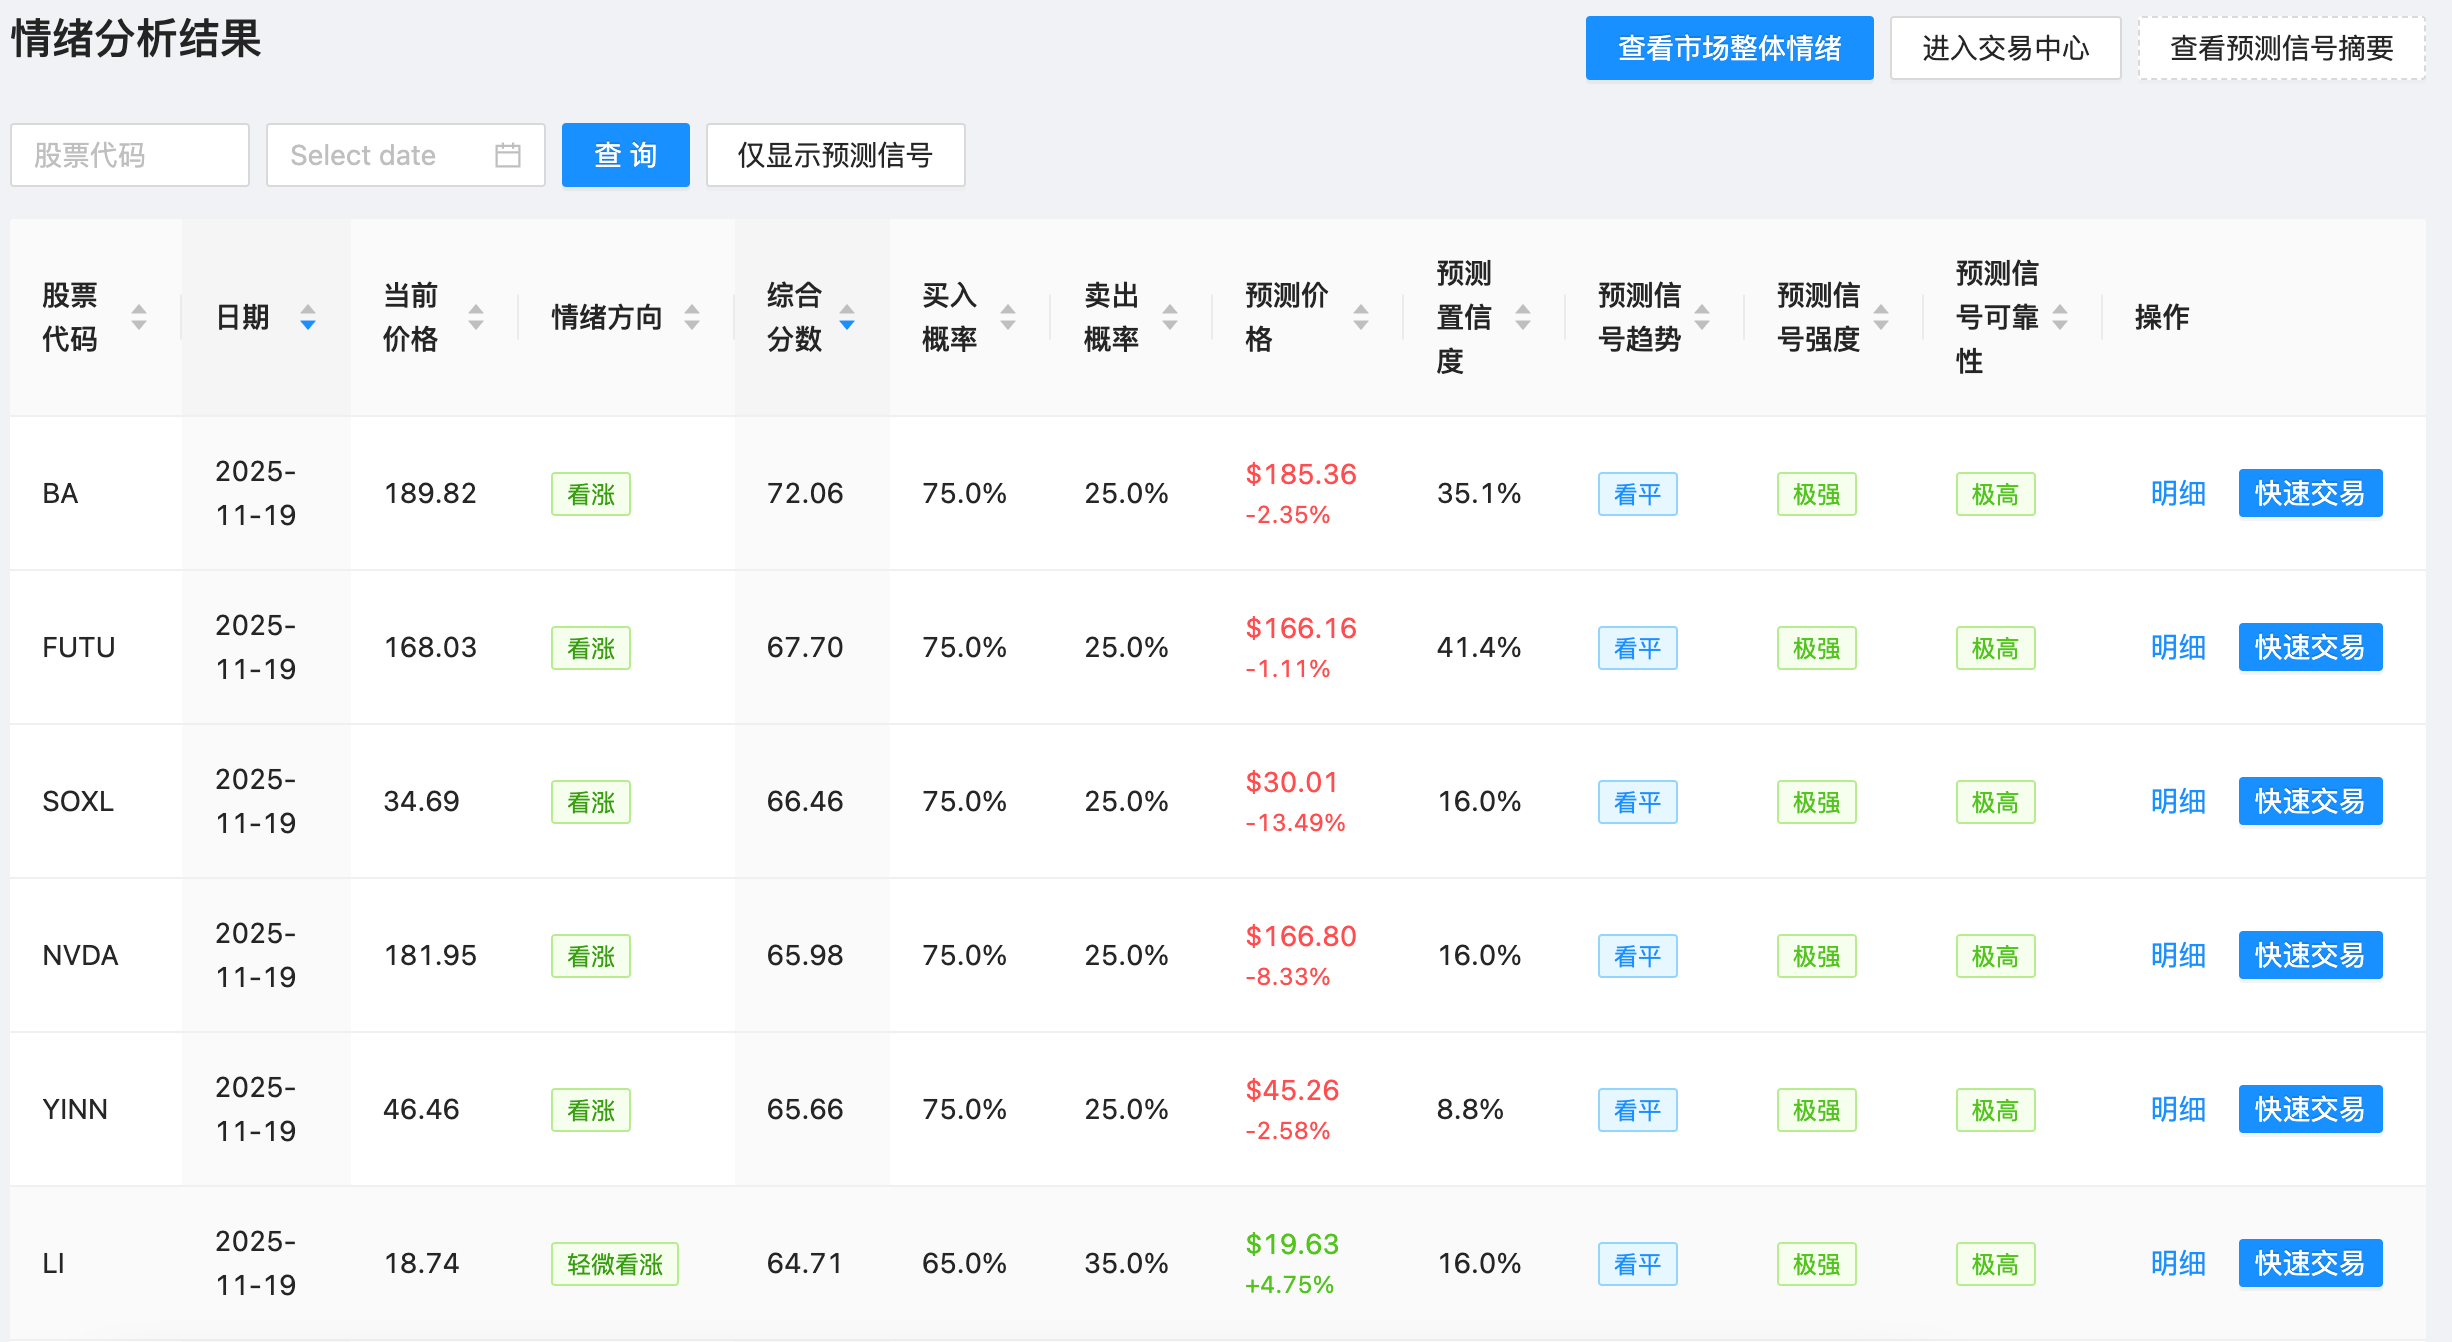The width and height of the screenshot is (2452, 1342).
Task: Click composite score 67.70
Action: [x=805, y=647]
